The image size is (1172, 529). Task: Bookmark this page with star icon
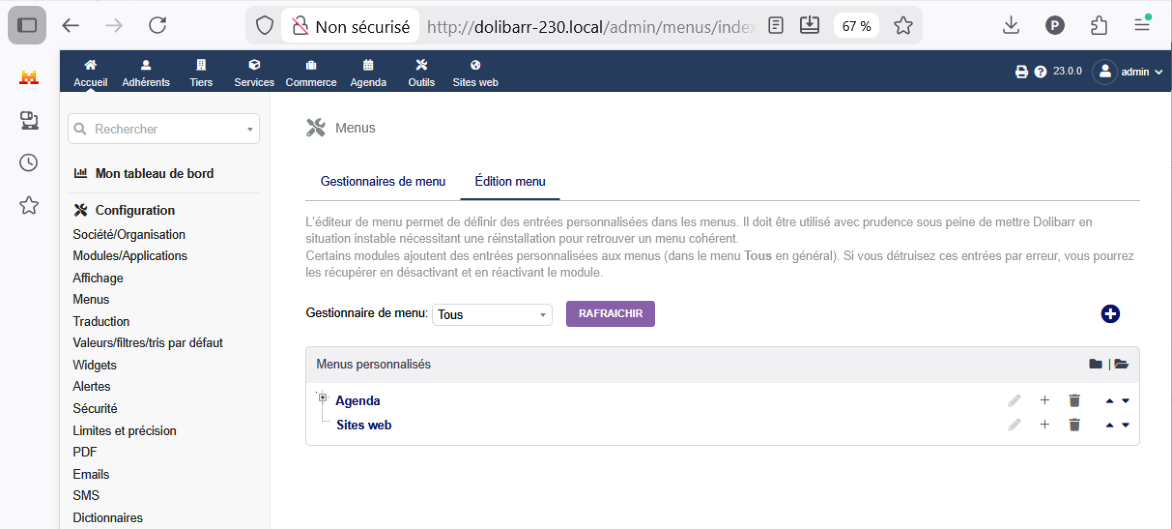904,26
